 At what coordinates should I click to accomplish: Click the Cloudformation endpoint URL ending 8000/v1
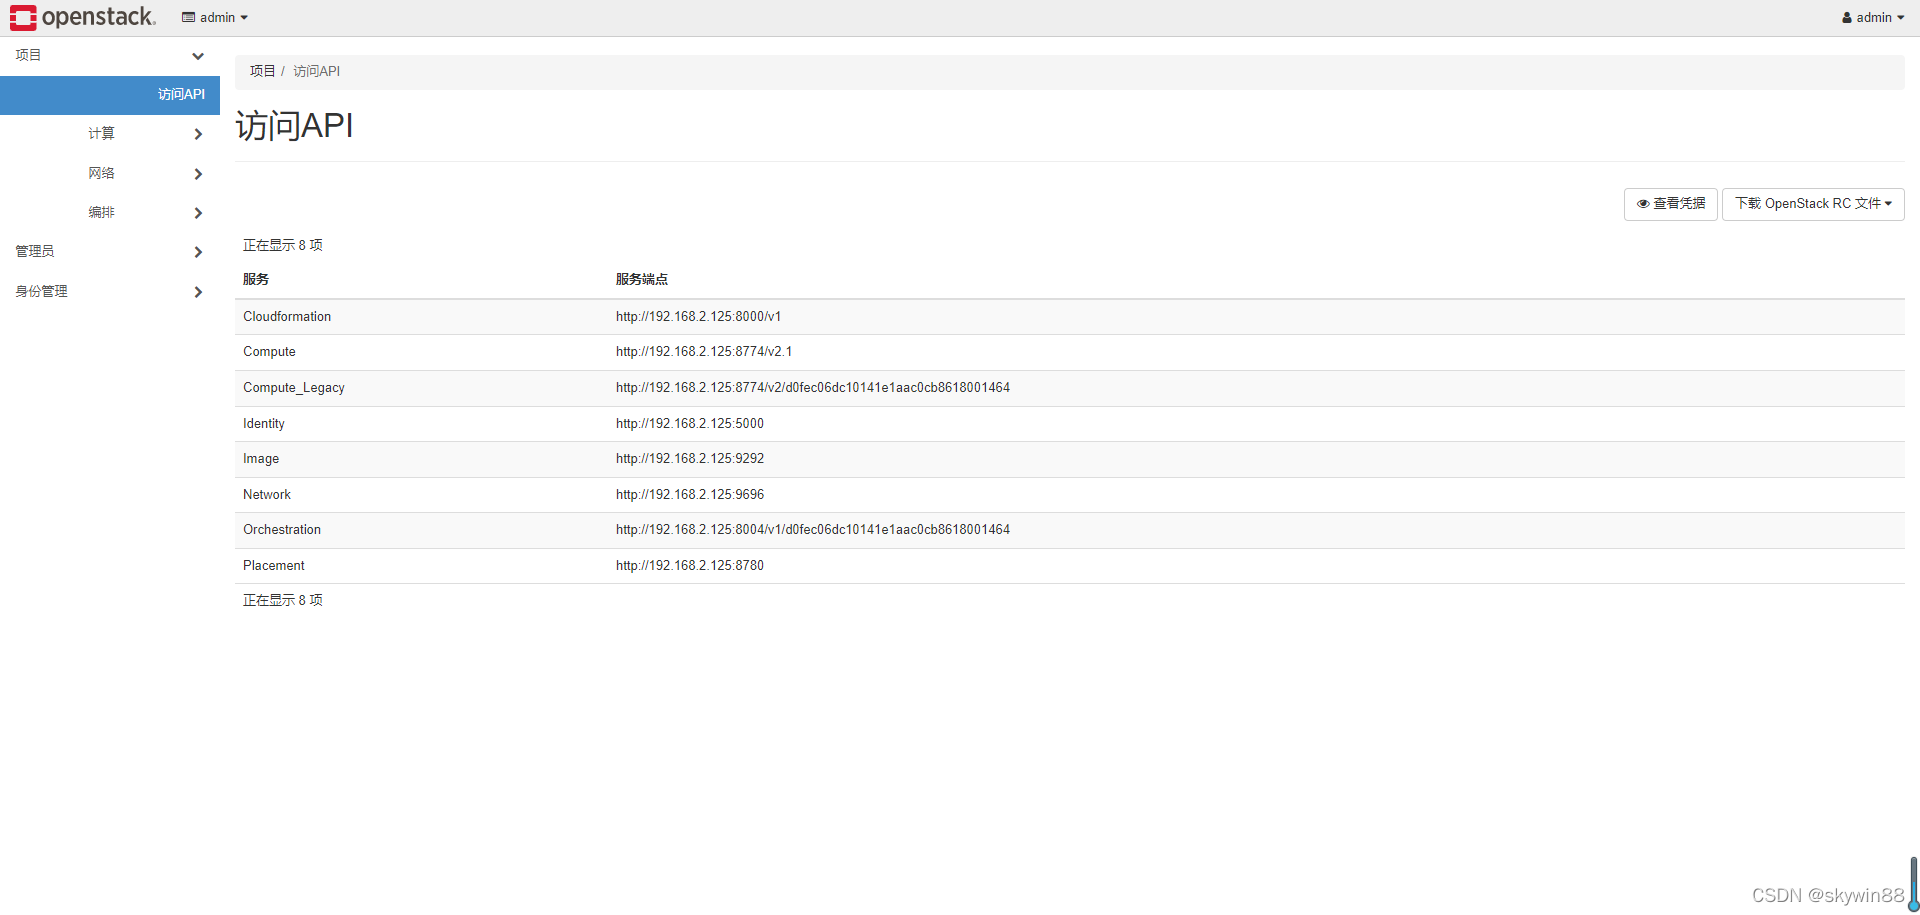[x=699, y=317]
